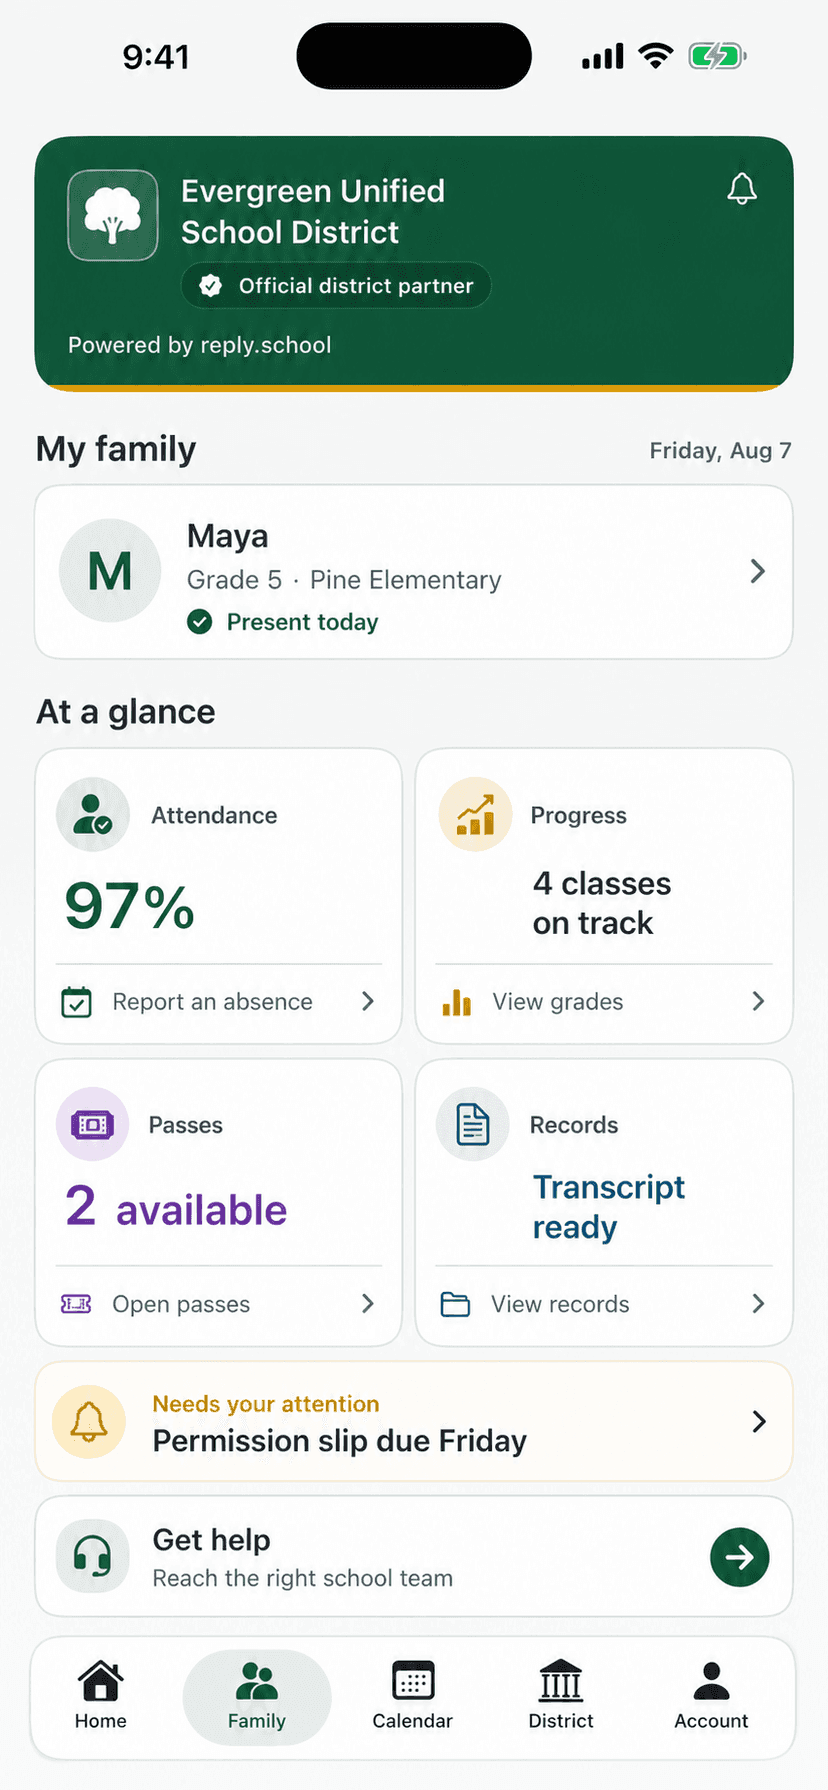Expand the Permission slip alert chevron
828x1790 pixels.
(x=759, y=1421)
